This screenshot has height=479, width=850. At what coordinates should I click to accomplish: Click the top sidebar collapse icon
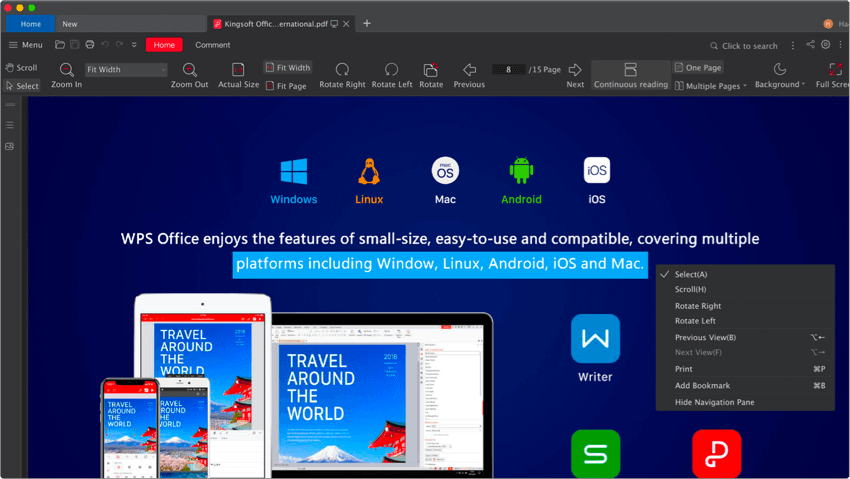point(10,105)
